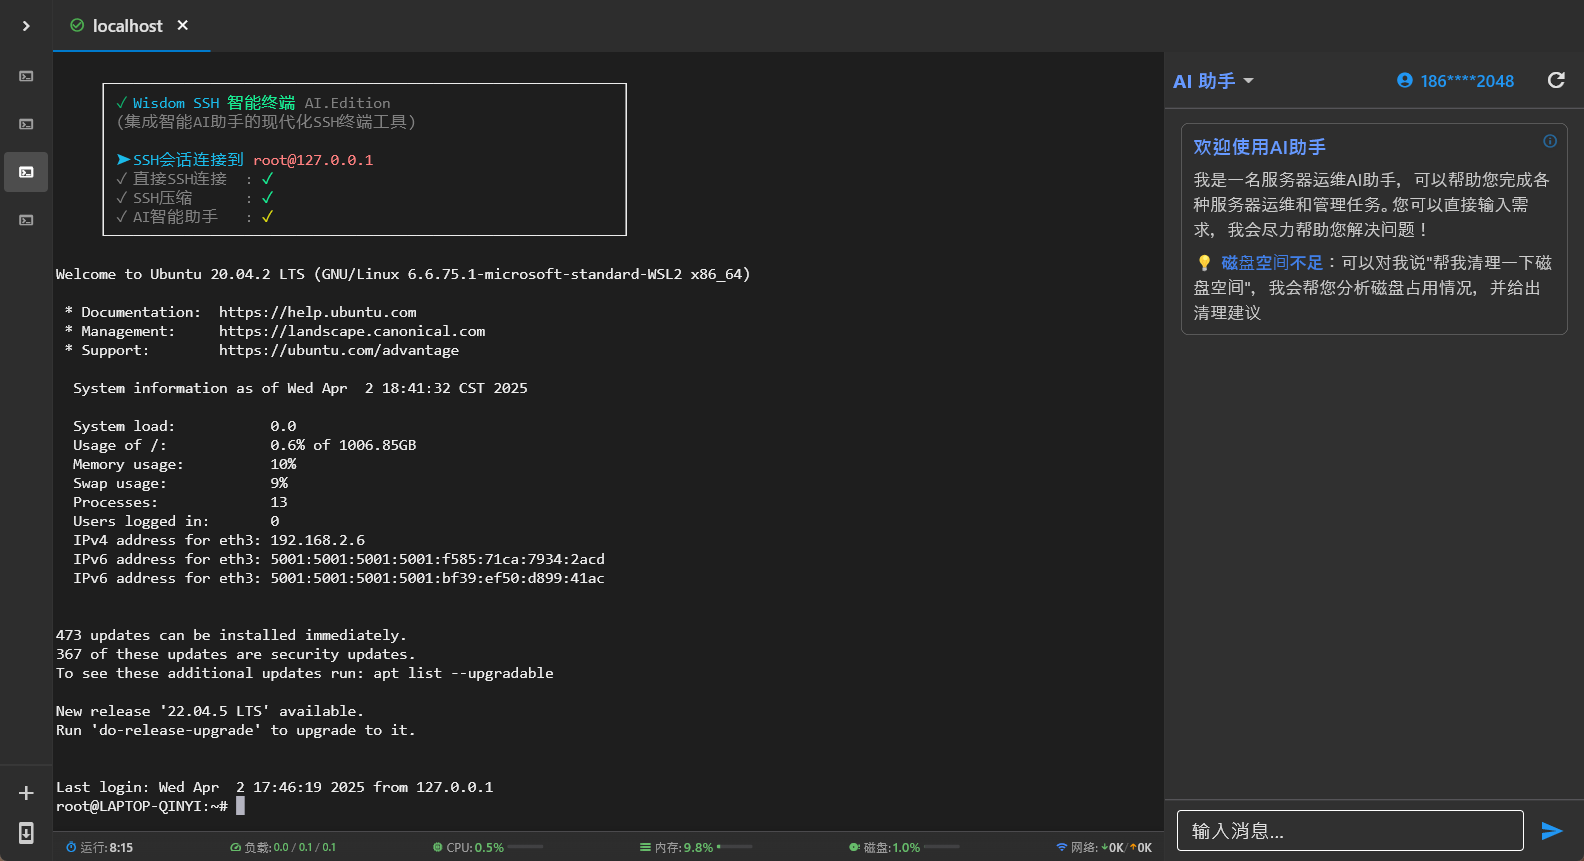1584x861 pixels.
Task: Select the topmost terminal session icon in sidebar
Action: click(x=26, y=76)
